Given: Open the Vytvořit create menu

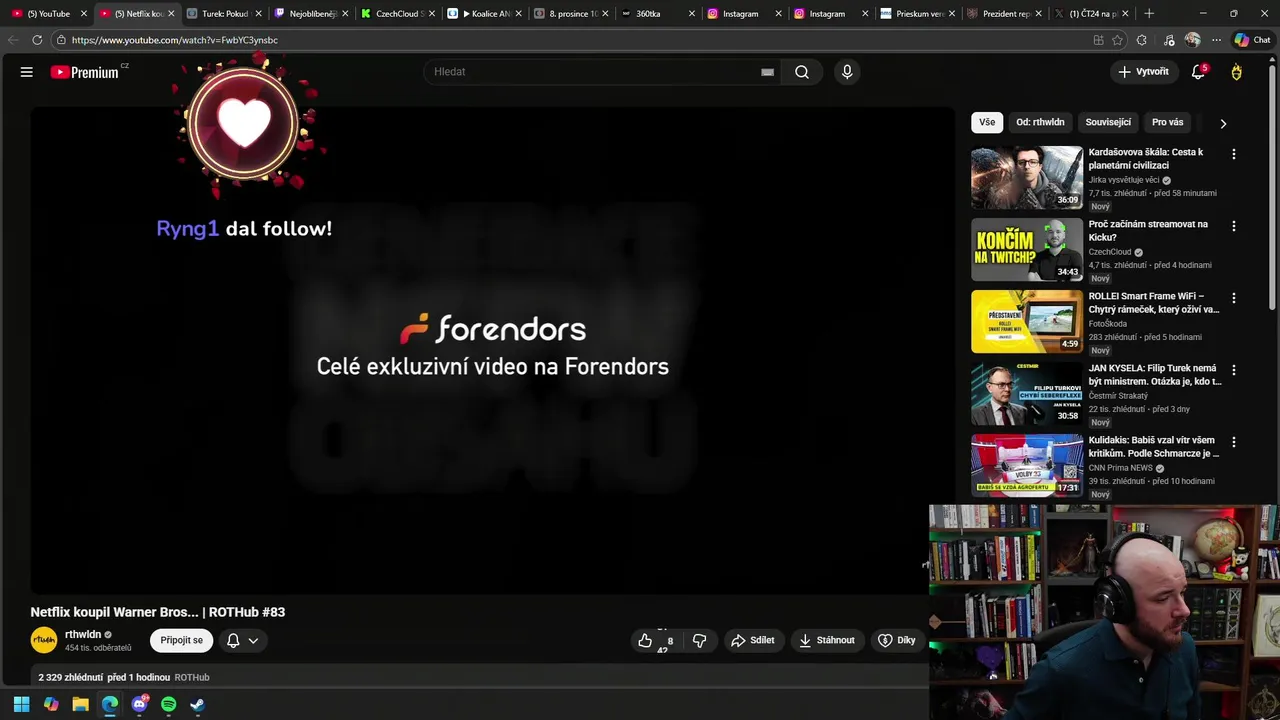Looking at the screenshot, I should click(1143, 72).
